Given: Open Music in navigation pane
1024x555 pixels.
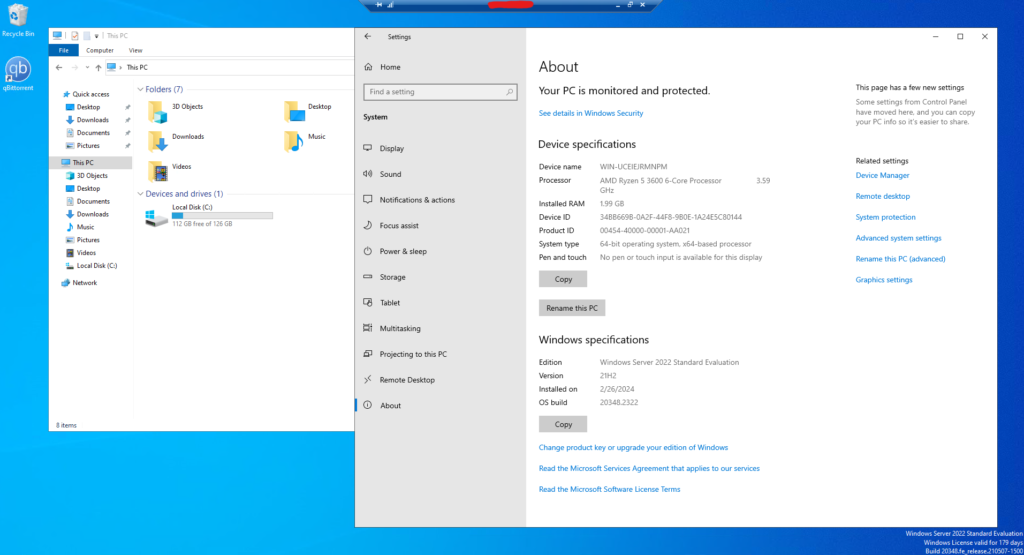Looking at the screenshot, I should 85,227.
